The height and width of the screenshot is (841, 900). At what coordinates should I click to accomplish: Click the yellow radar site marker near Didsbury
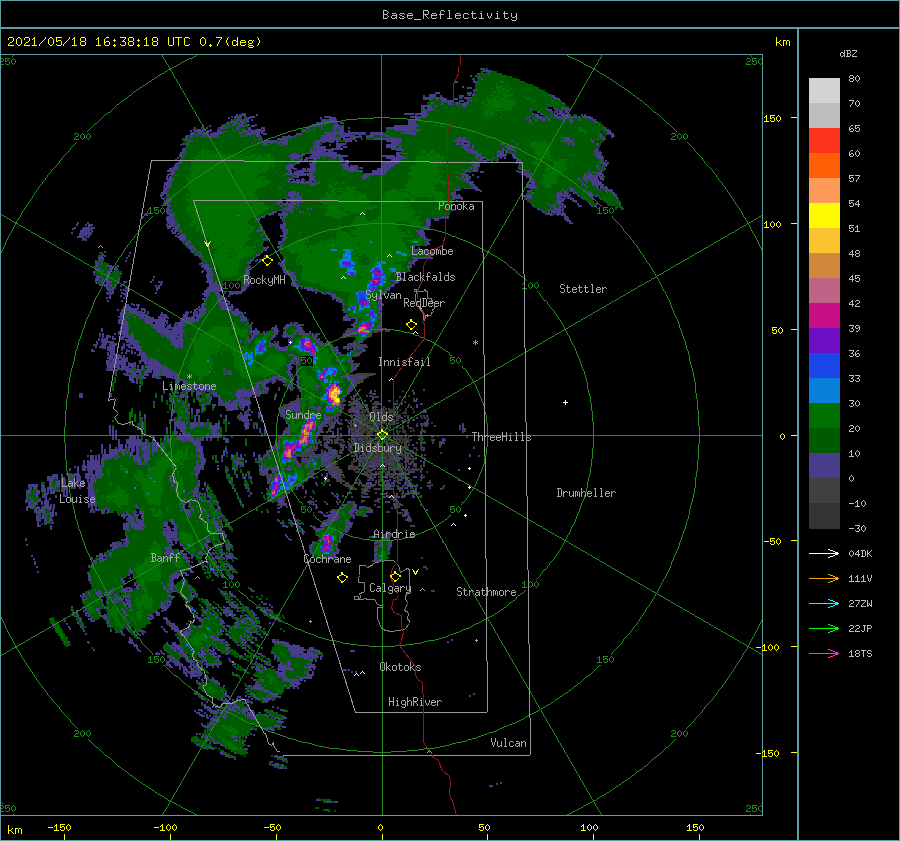click(382, 435)
